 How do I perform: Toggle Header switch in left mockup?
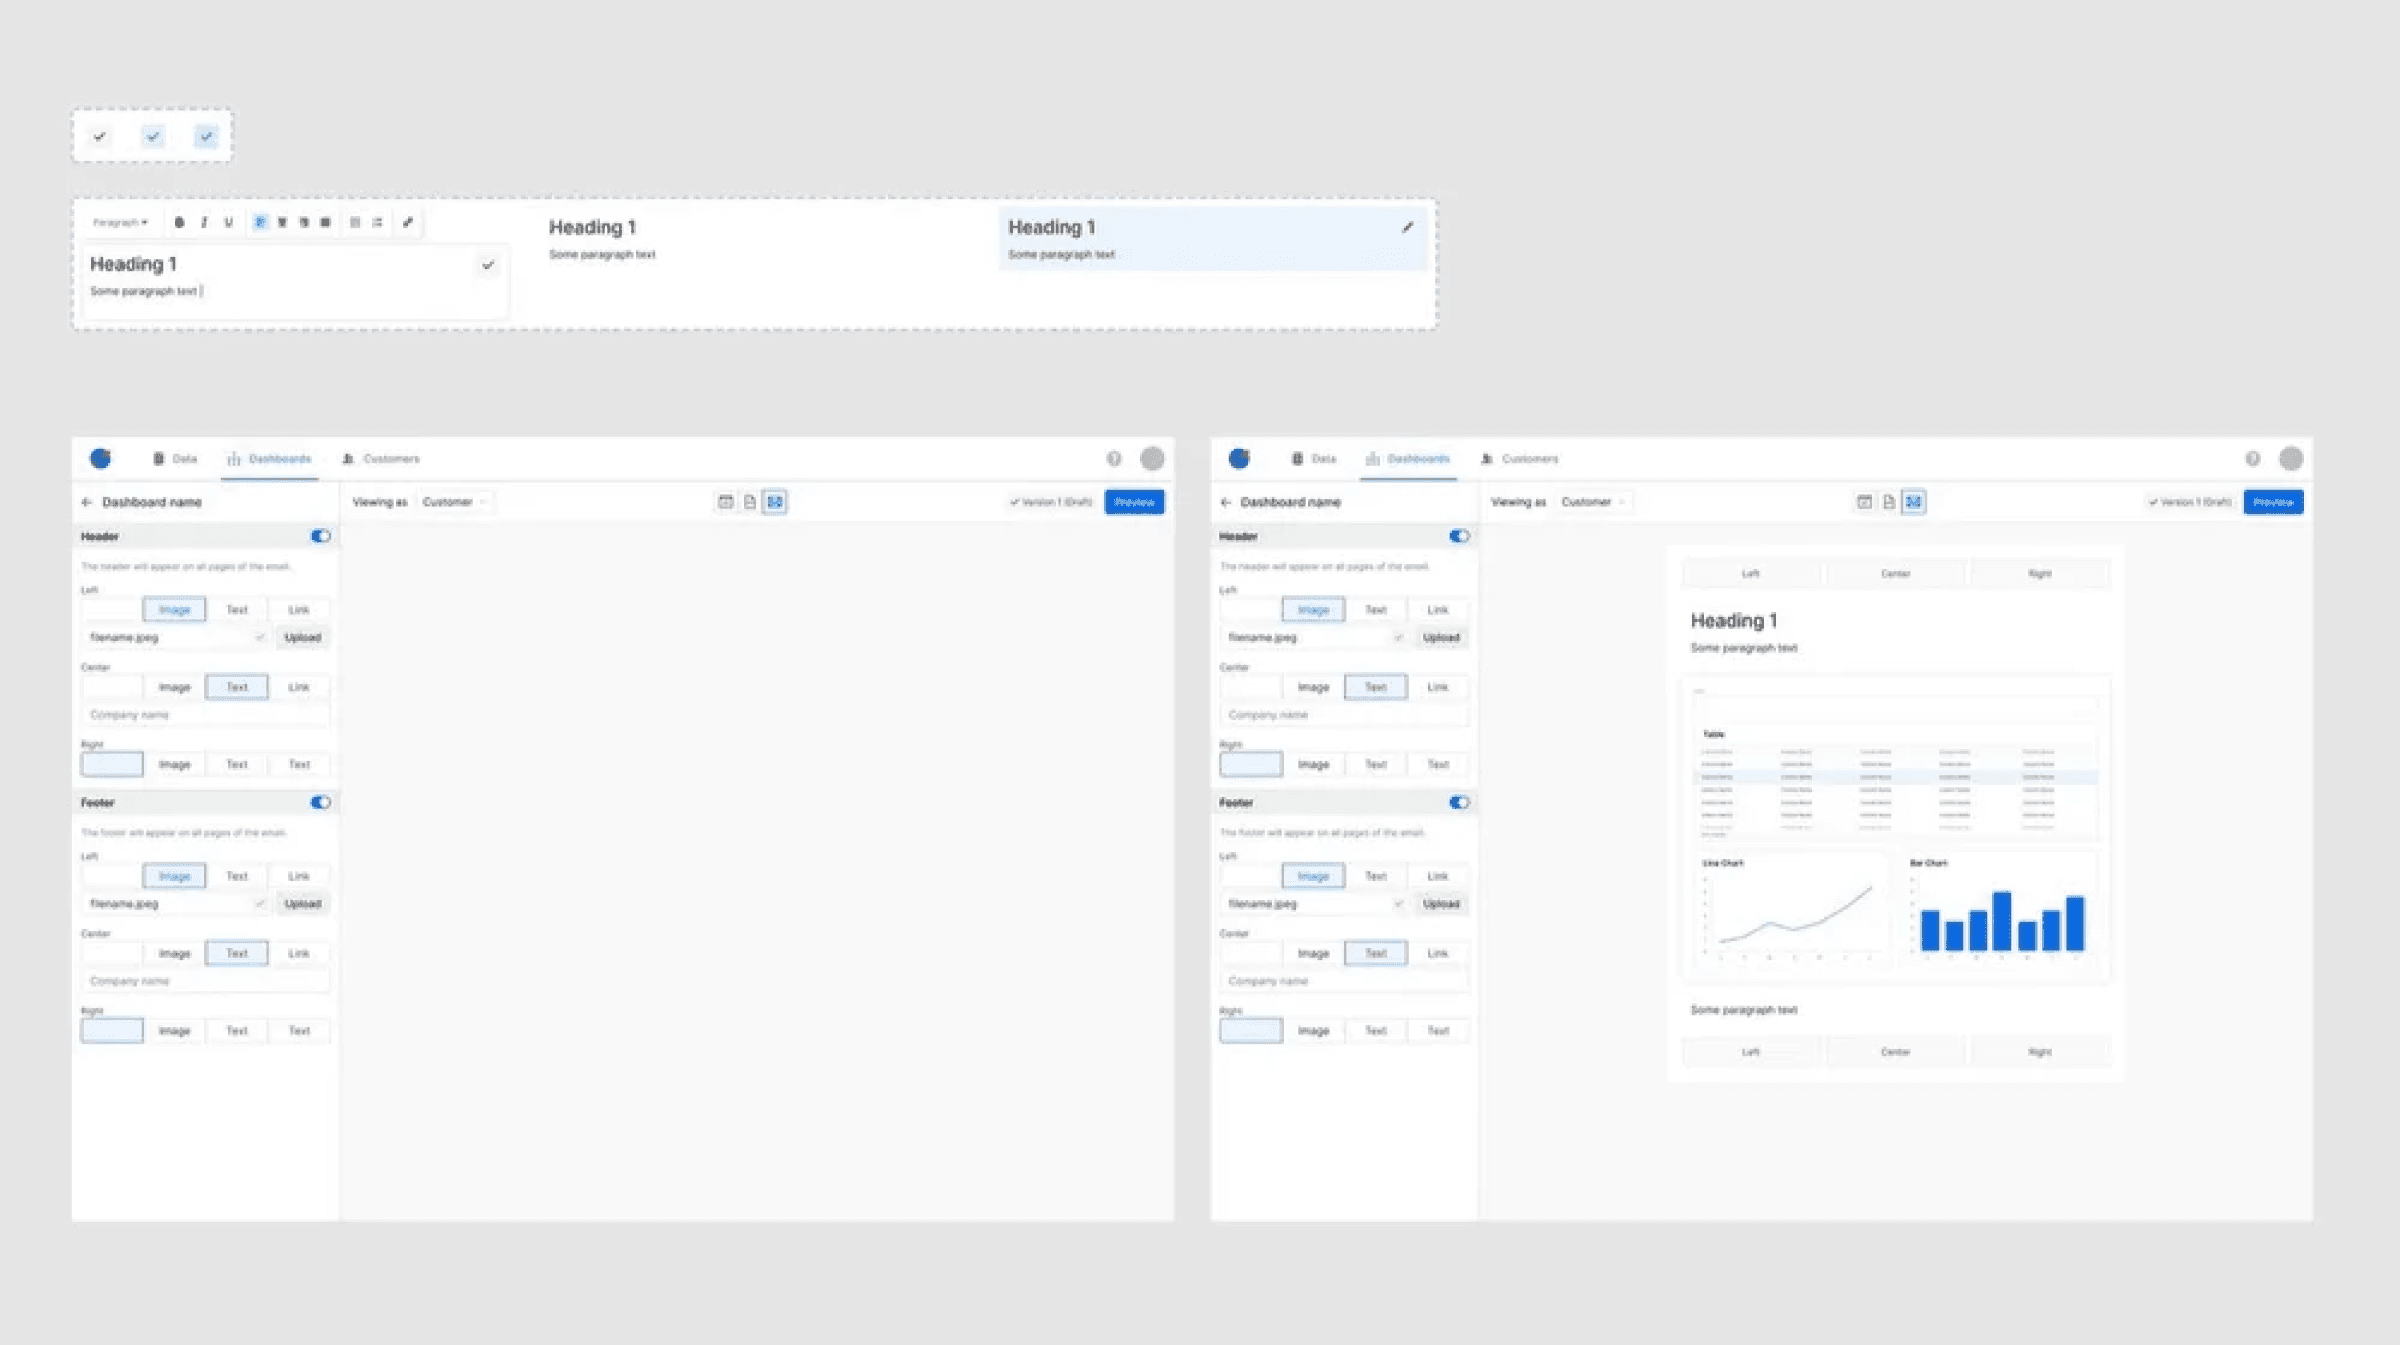point(320,536)
